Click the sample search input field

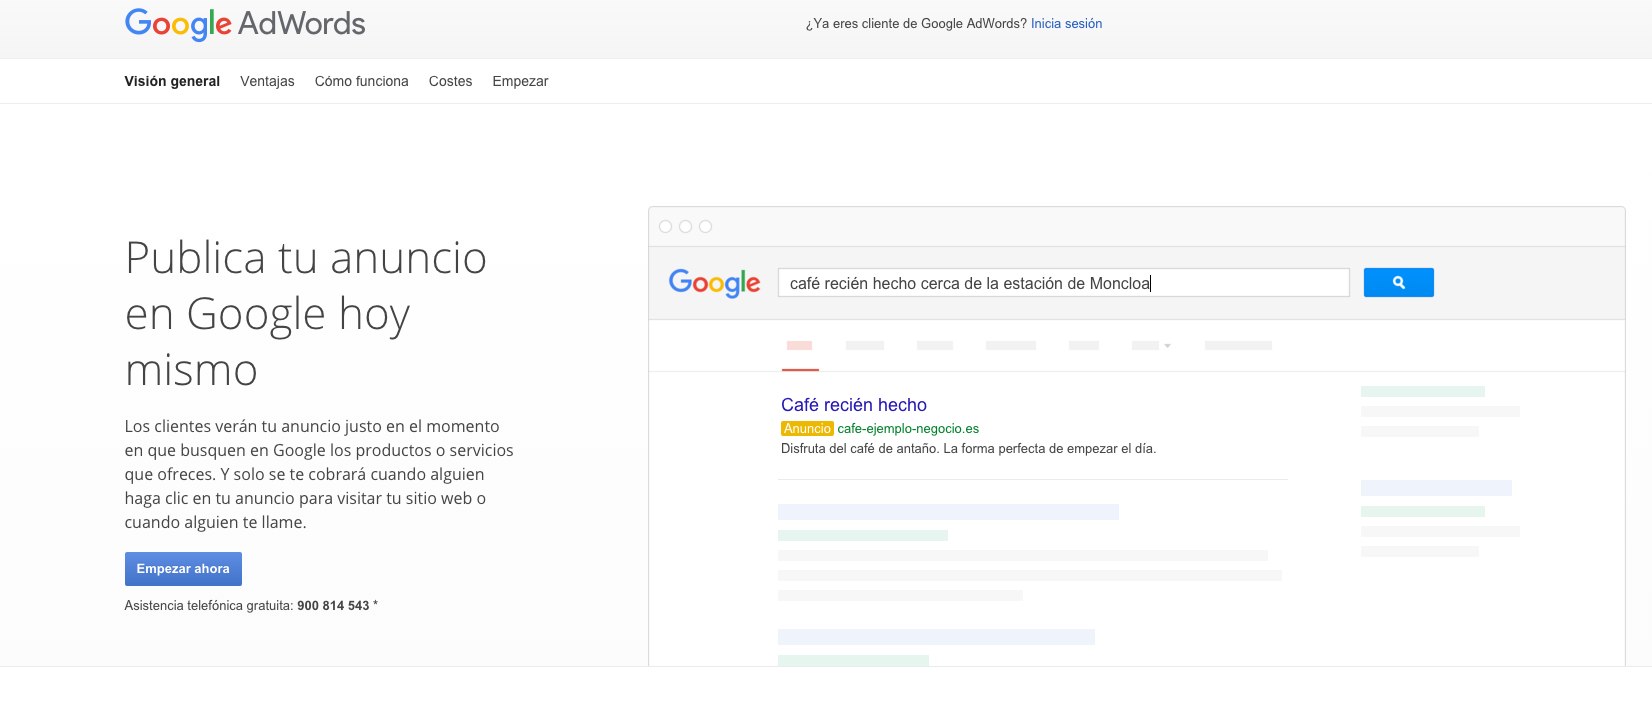[1064, 283]
